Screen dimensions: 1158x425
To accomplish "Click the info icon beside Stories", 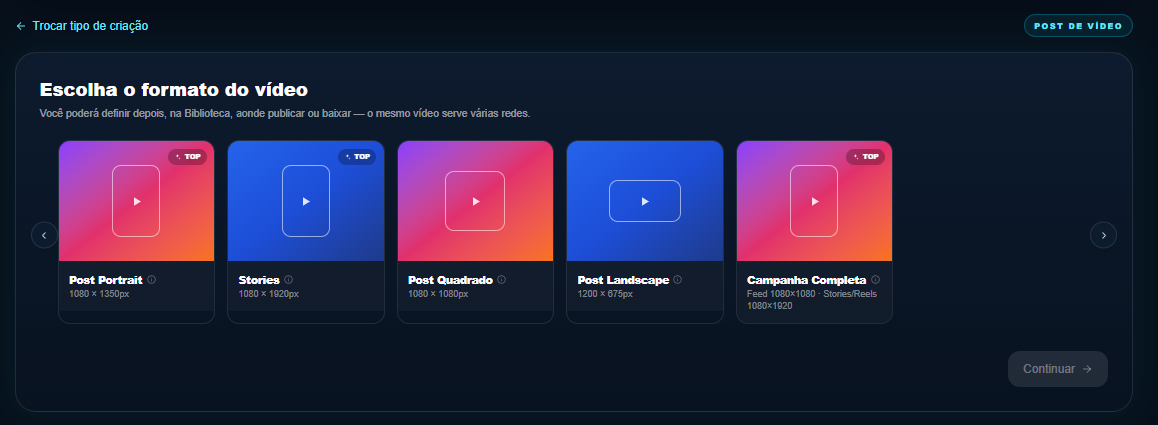I will tap(289, 280).
